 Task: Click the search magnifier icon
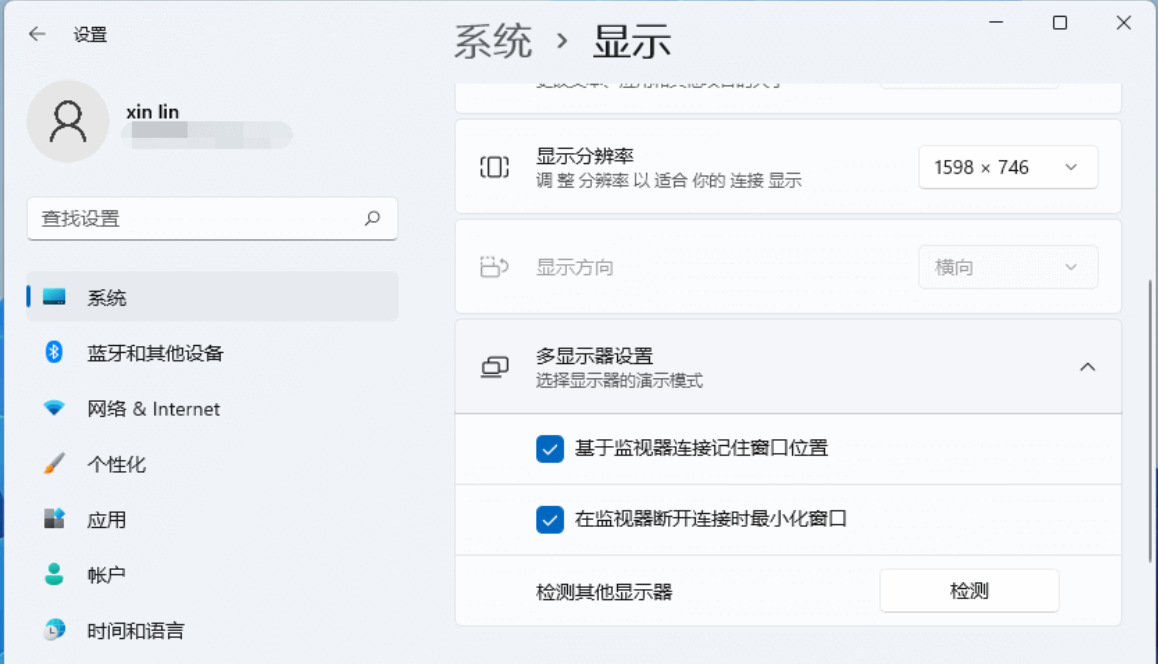click(373, 218)
